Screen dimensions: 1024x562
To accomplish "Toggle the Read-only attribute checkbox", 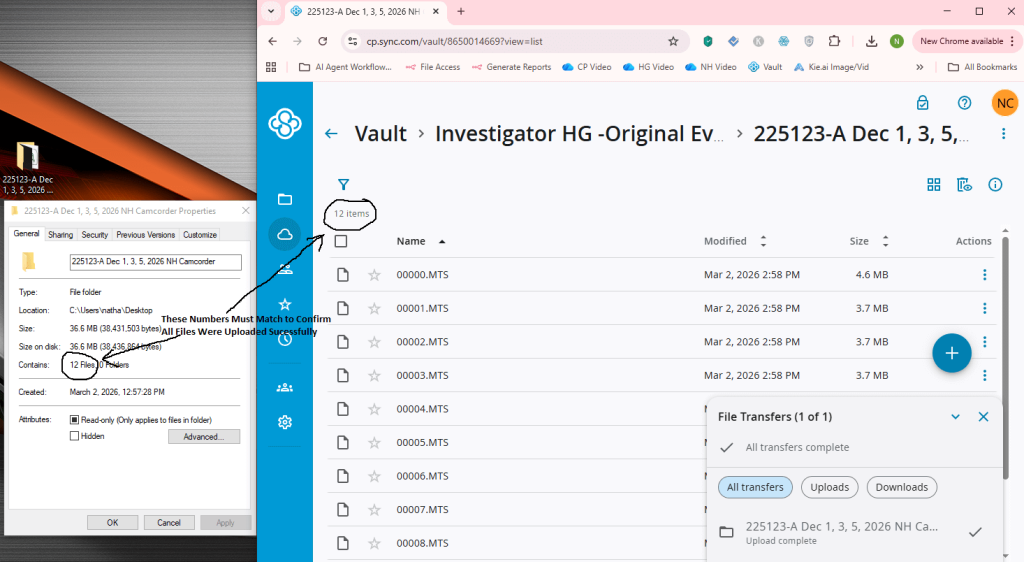I will pyautogui.click(x=74, y=420).
